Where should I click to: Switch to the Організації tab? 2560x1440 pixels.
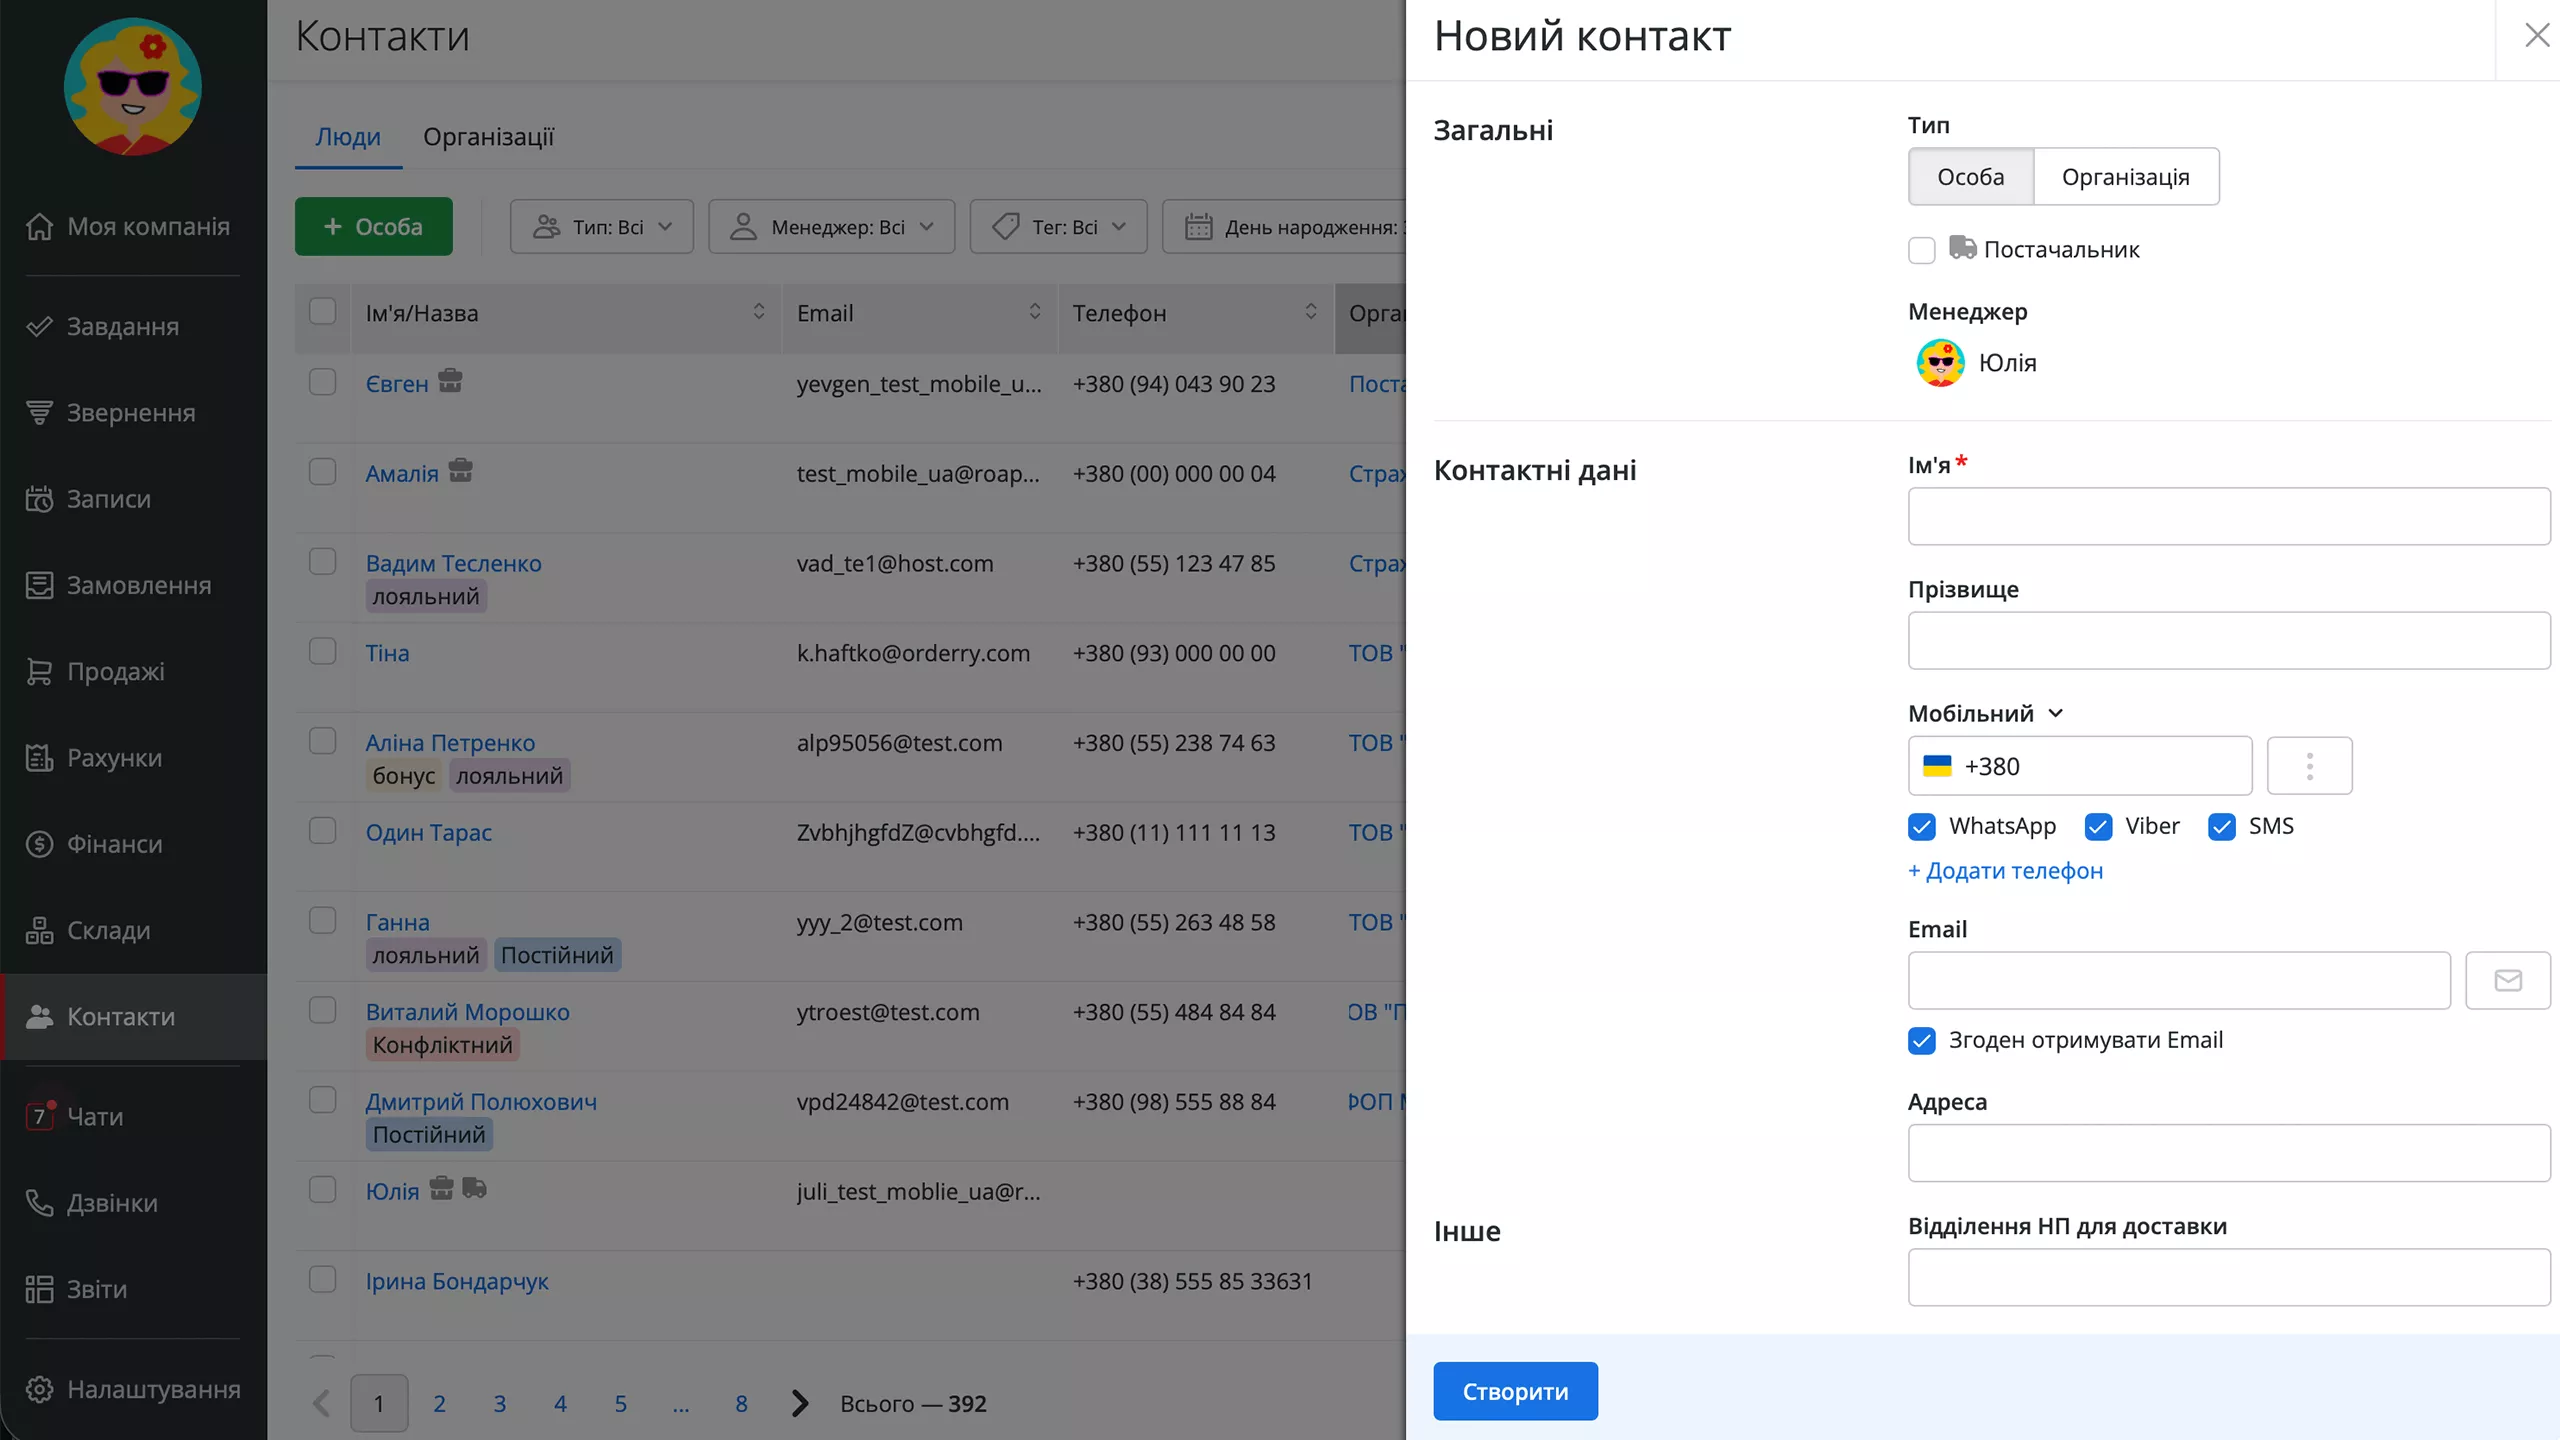click(x=488, y=137)
